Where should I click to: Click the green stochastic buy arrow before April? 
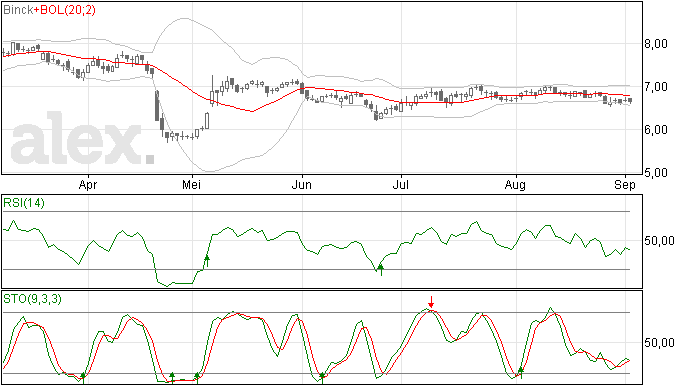coord(83,378)
